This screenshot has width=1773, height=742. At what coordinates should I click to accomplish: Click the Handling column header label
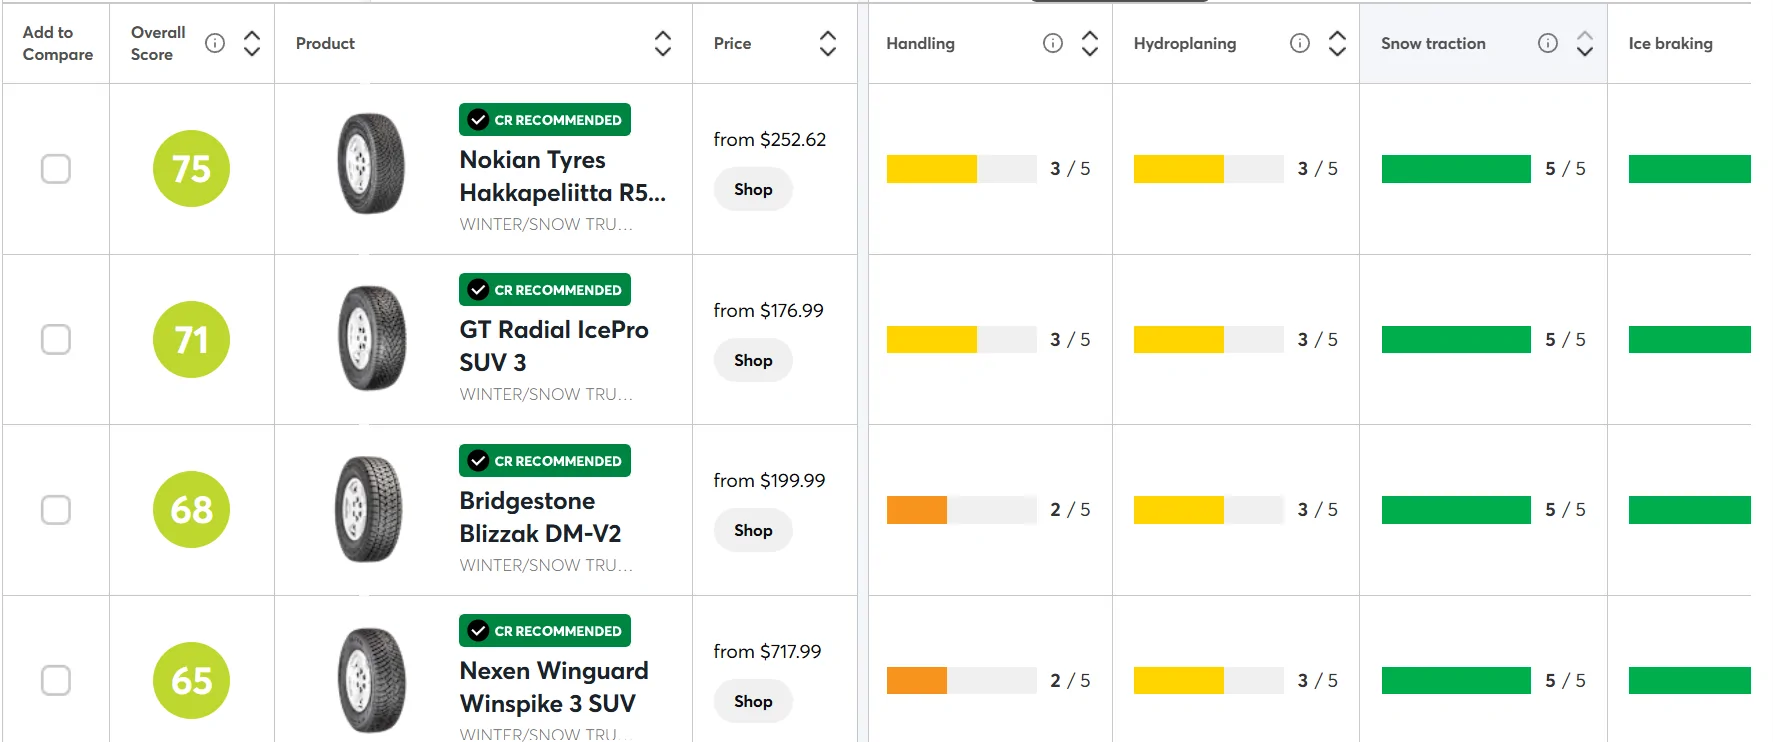click(920, 44)
